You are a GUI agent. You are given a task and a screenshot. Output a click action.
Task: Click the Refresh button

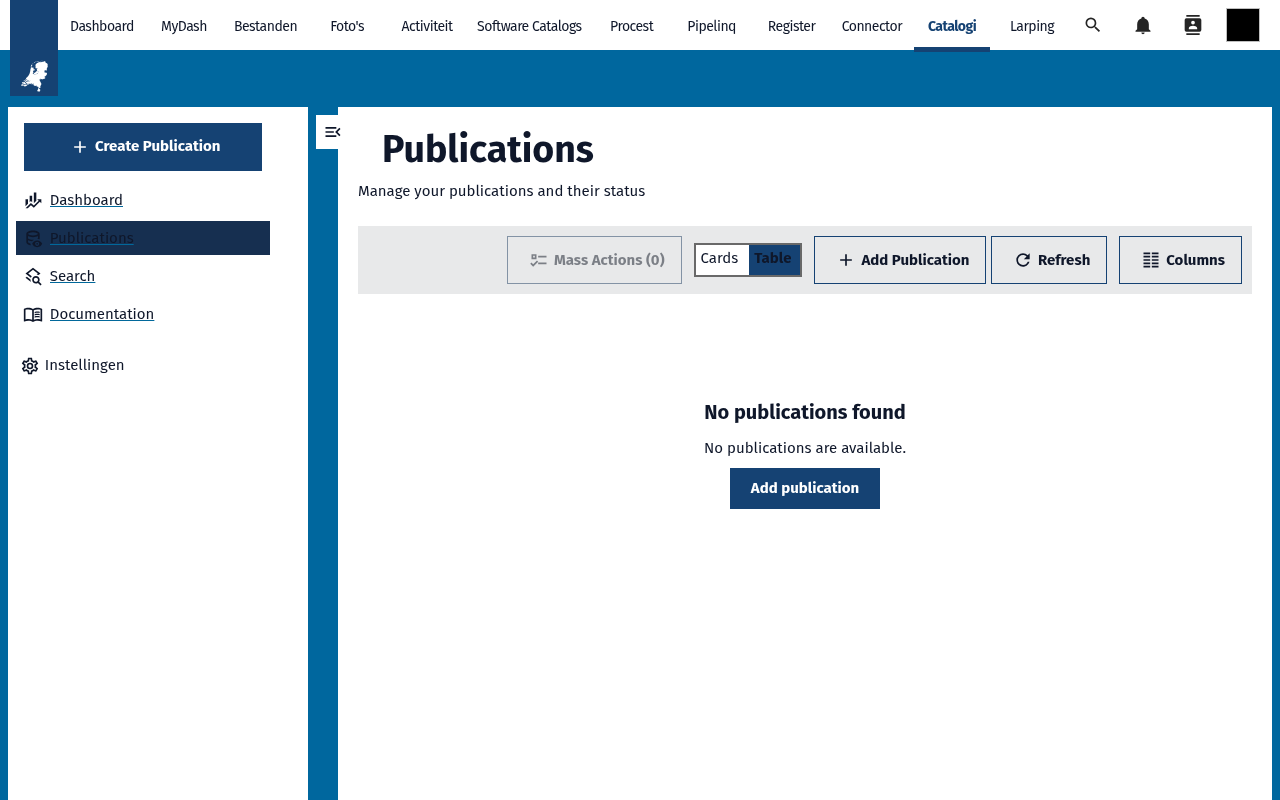[1049, 260]
